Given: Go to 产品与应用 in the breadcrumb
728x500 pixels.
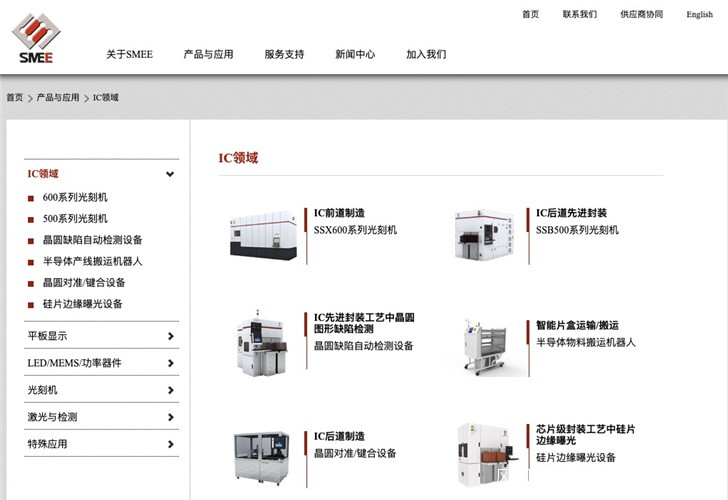Looking at the screenshot, I should click(x=58, y=97).
